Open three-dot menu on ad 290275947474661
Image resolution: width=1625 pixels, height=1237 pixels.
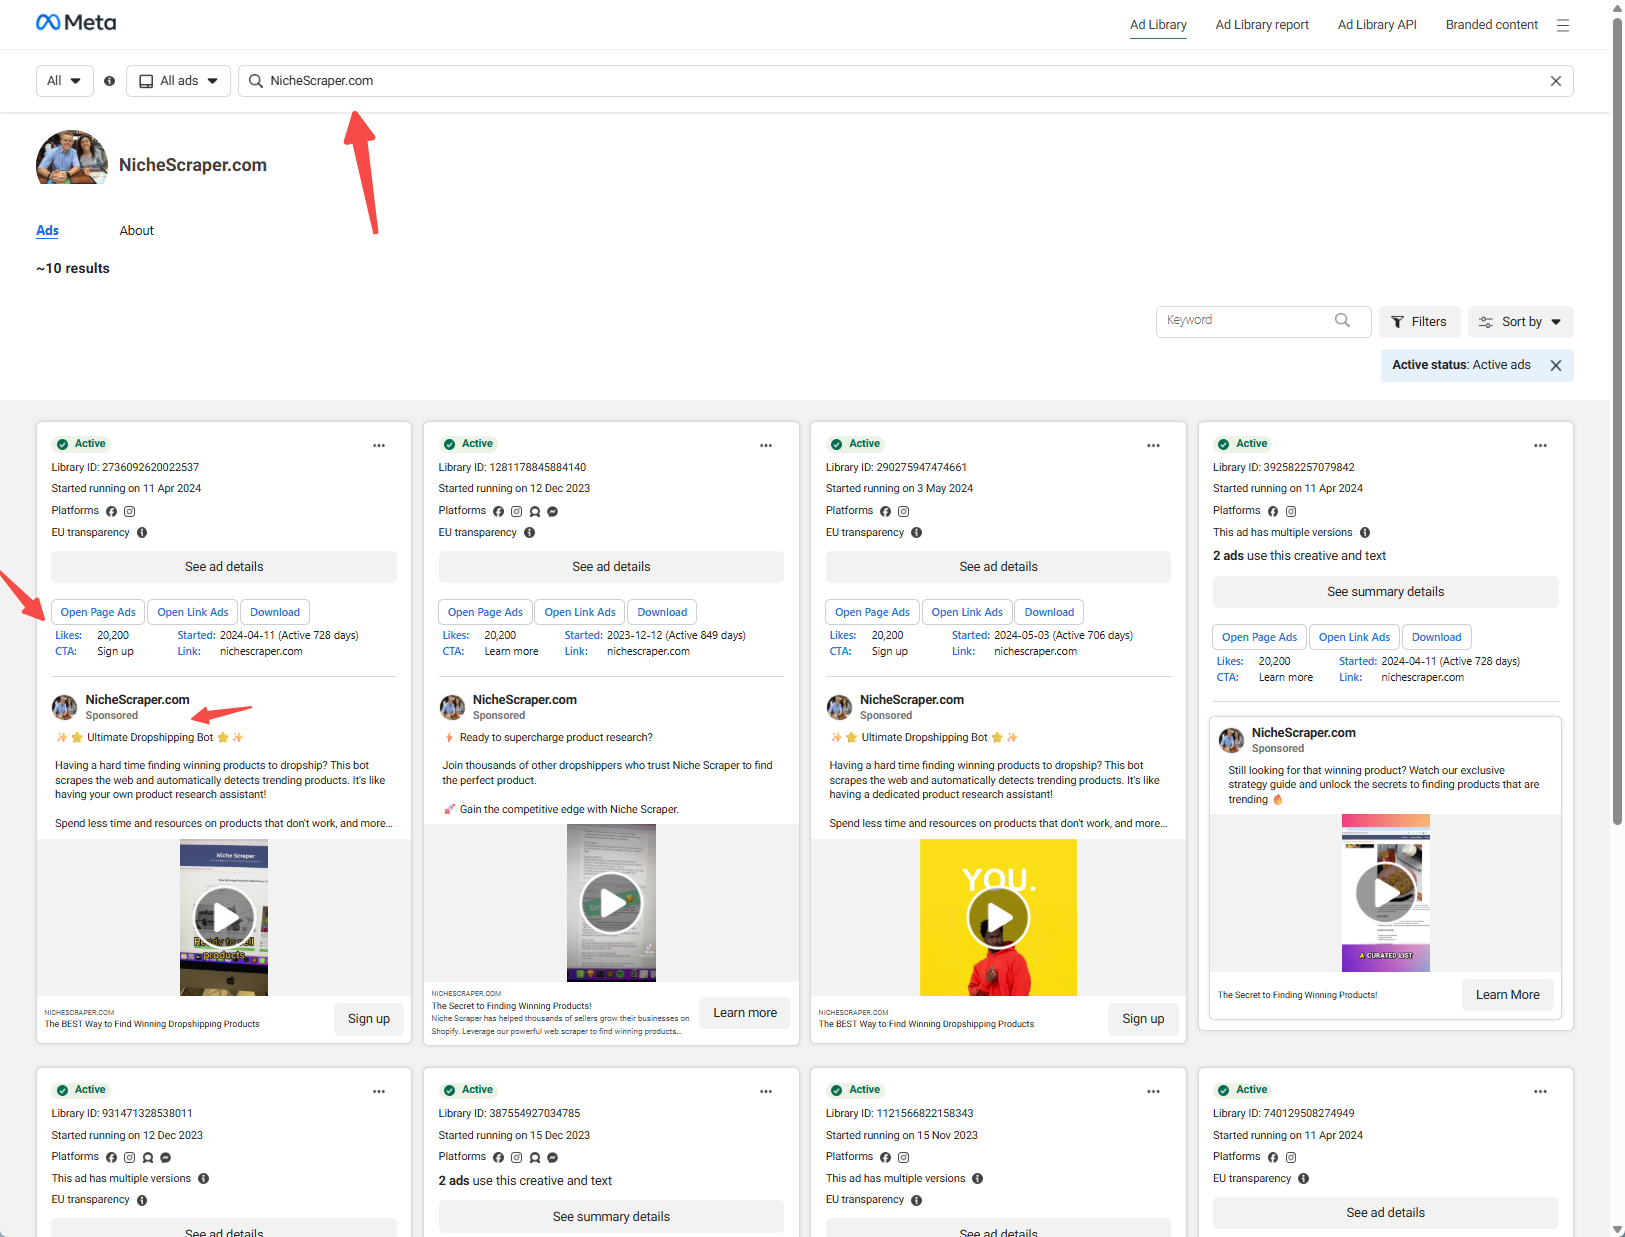click(1153, 446)
